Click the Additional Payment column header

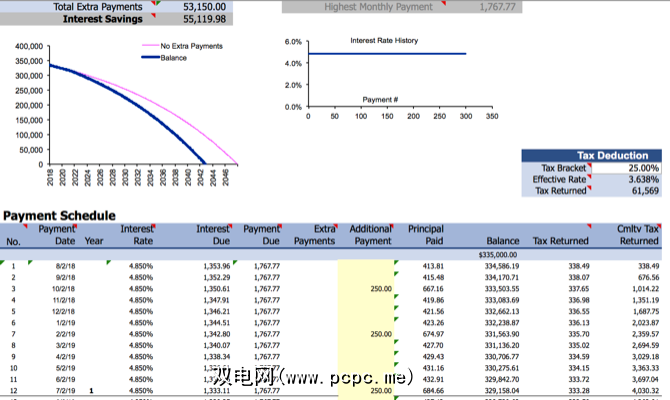(x=372, y=235)
